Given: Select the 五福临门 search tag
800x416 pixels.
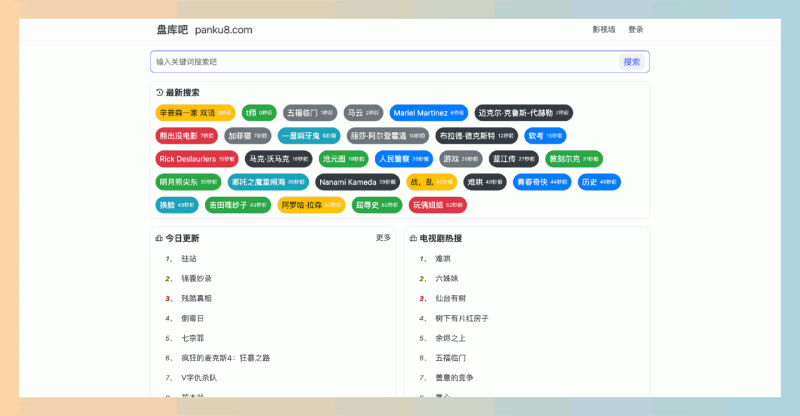Looking at the screenshot, I should coord(310,113).
